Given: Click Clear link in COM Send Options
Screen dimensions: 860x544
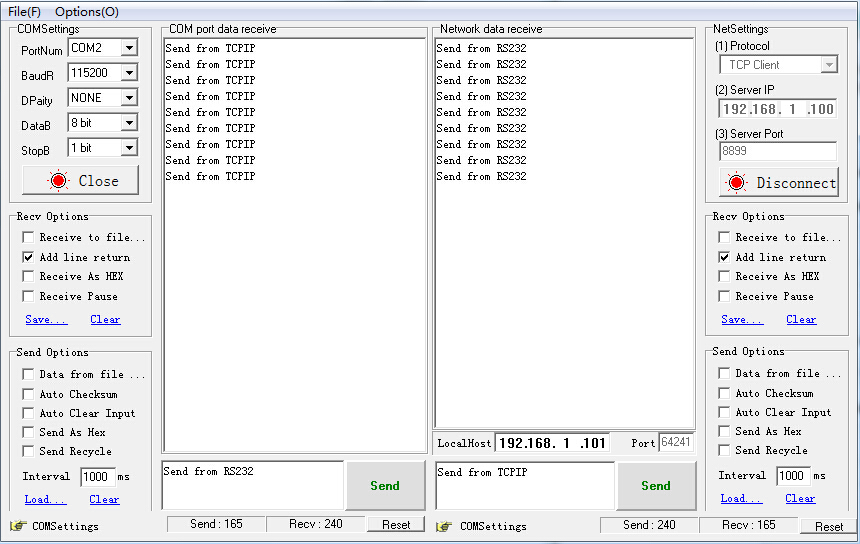Looking at the screenshot, I should [x=104, y=499].
